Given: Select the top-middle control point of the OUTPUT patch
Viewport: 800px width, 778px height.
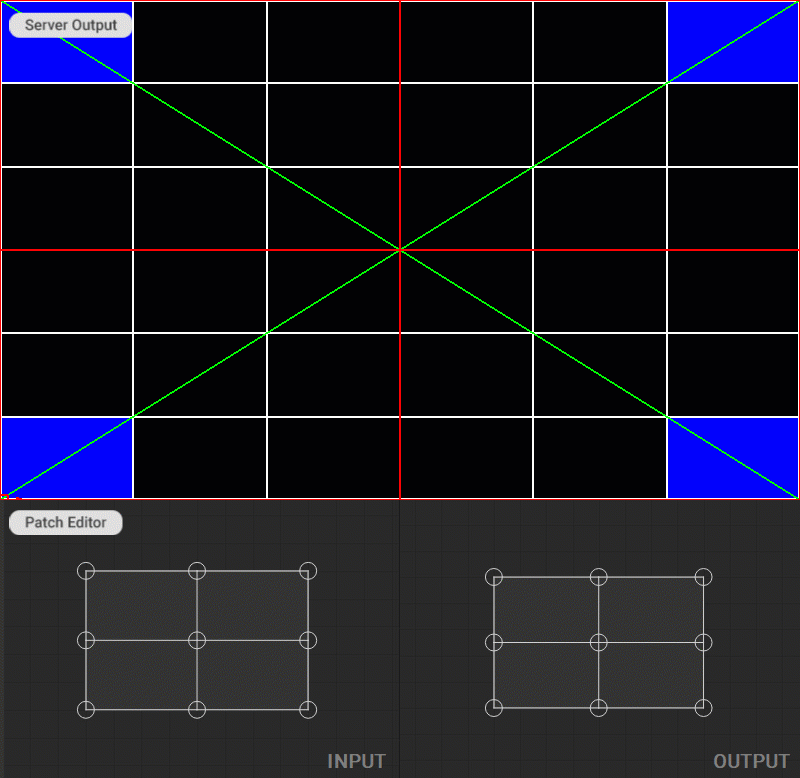Looking at the screenshot, I should click(x=598, y=577).
